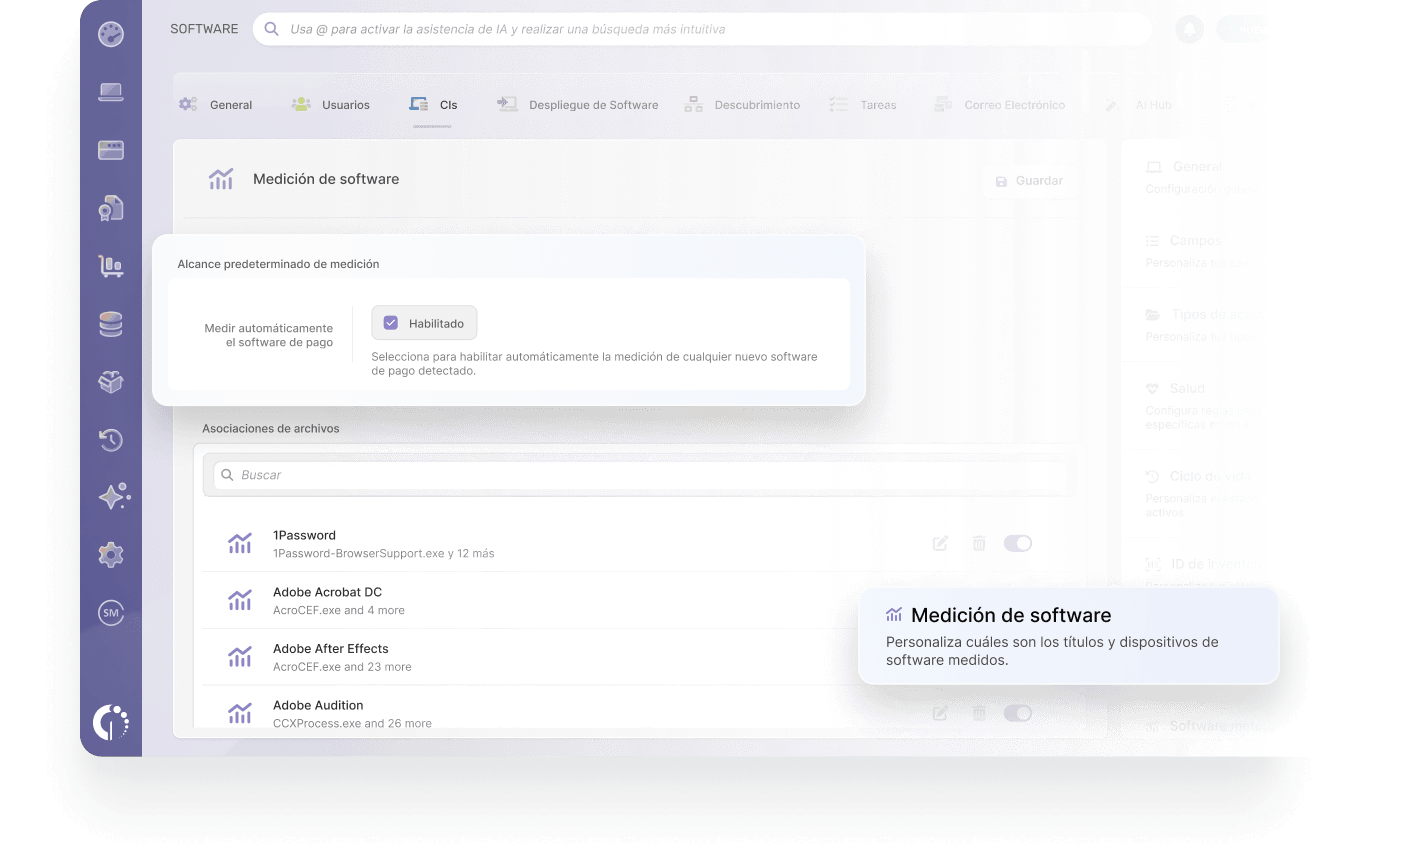The height and width of the screenshot is (866, 1401).
Task: Click the laptop assets sidebar icon
Action: coord(111,93)
